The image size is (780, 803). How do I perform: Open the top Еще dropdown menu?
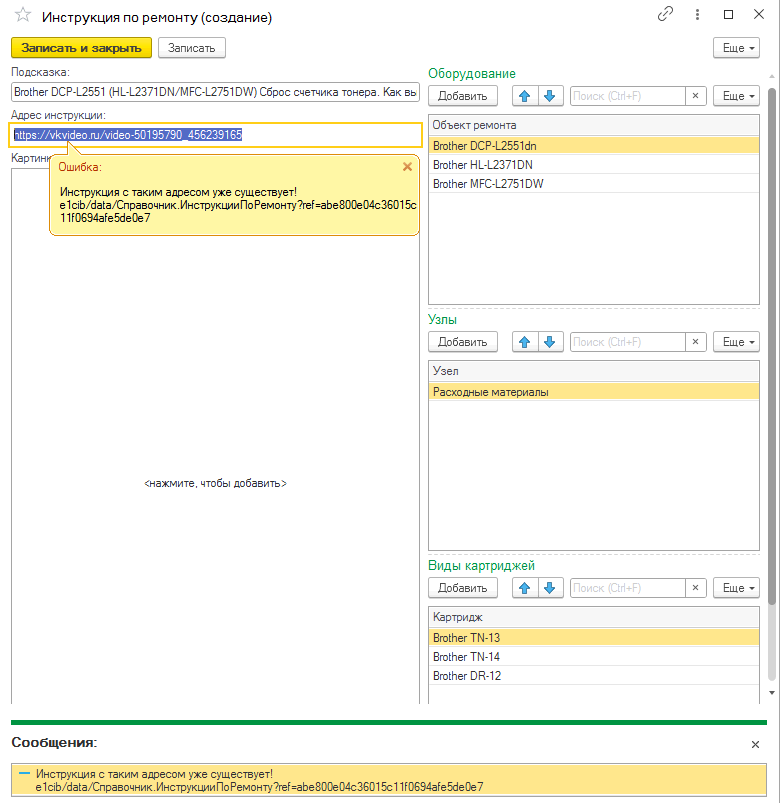coord(736,48)
